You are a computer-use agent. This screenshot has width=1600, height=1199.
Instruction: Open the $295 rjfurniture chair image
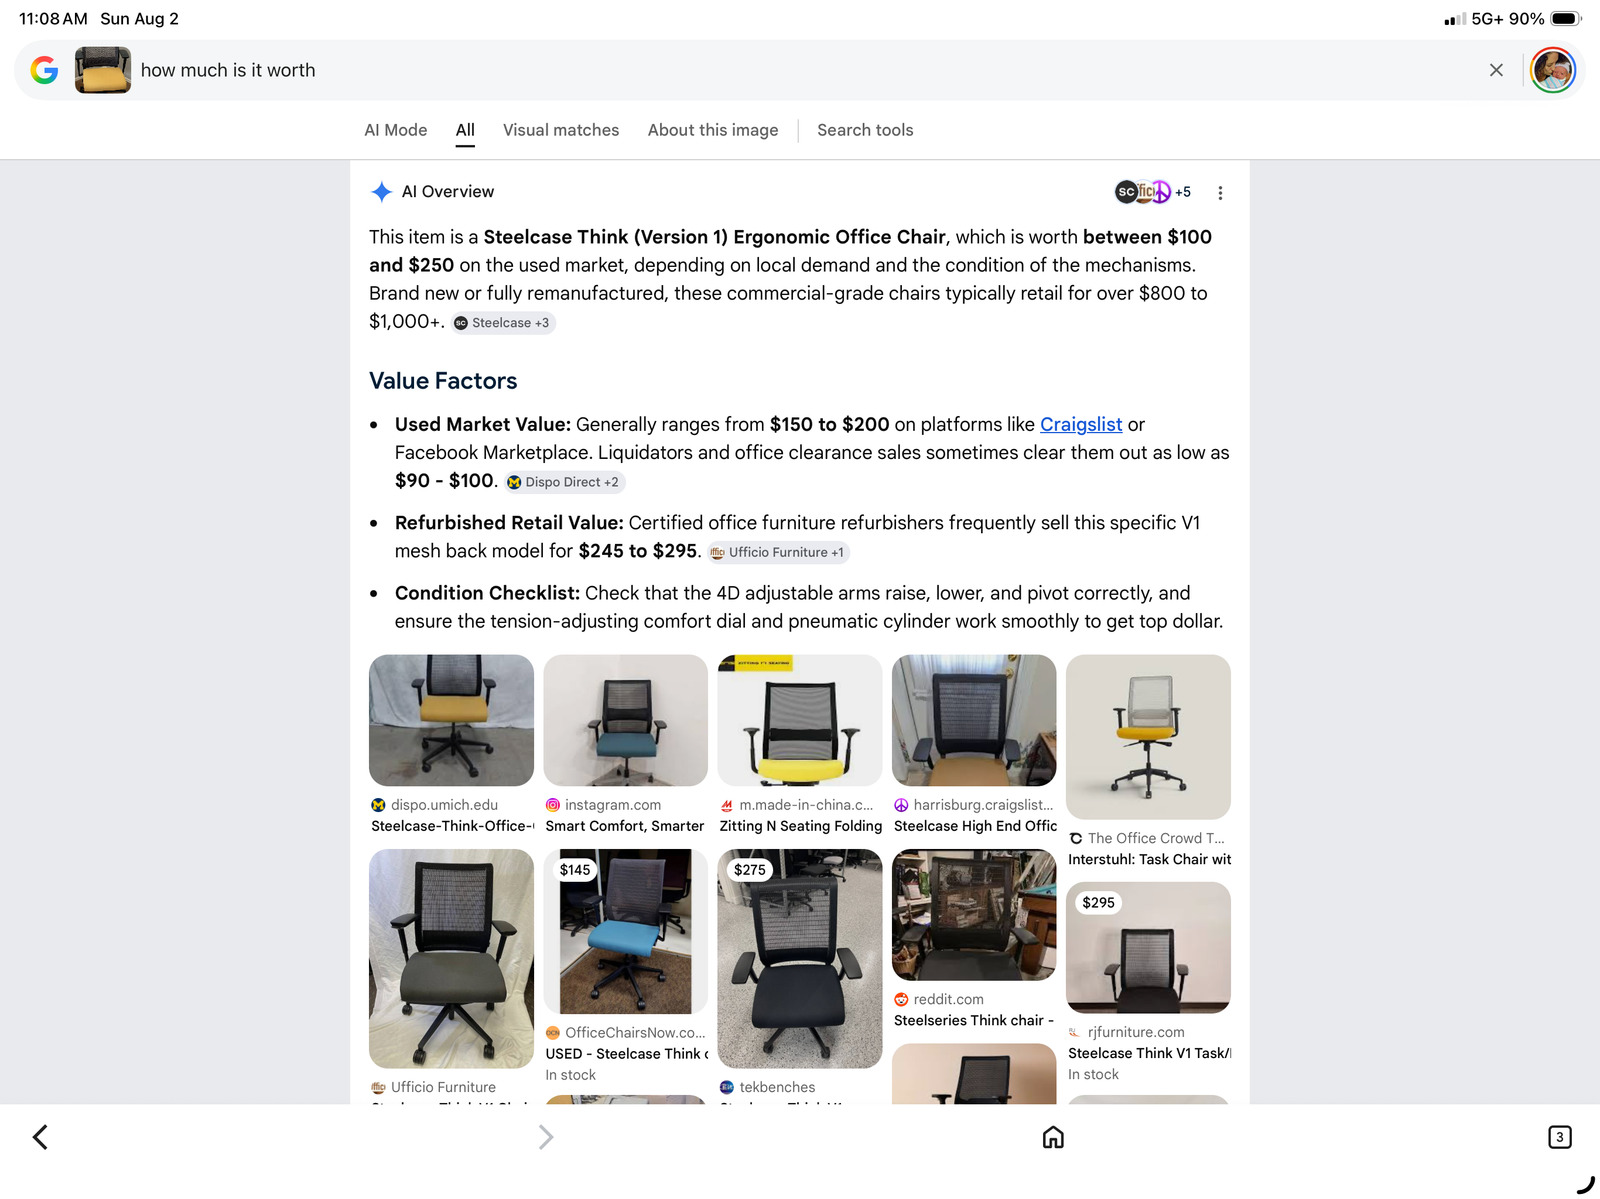1148,948
